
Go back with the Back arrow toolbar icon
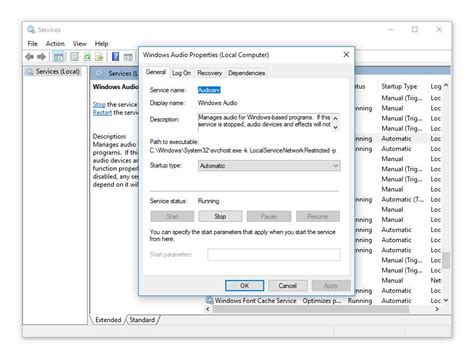pos(29,57)
